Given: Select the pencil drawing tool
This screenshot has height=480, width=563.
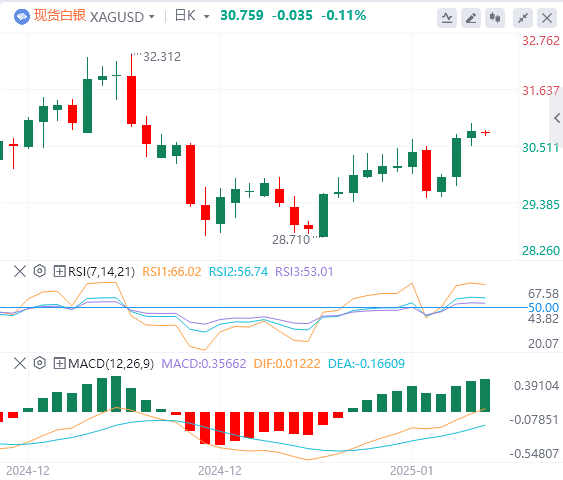Looking at the screenshot, I should [471, 18].
